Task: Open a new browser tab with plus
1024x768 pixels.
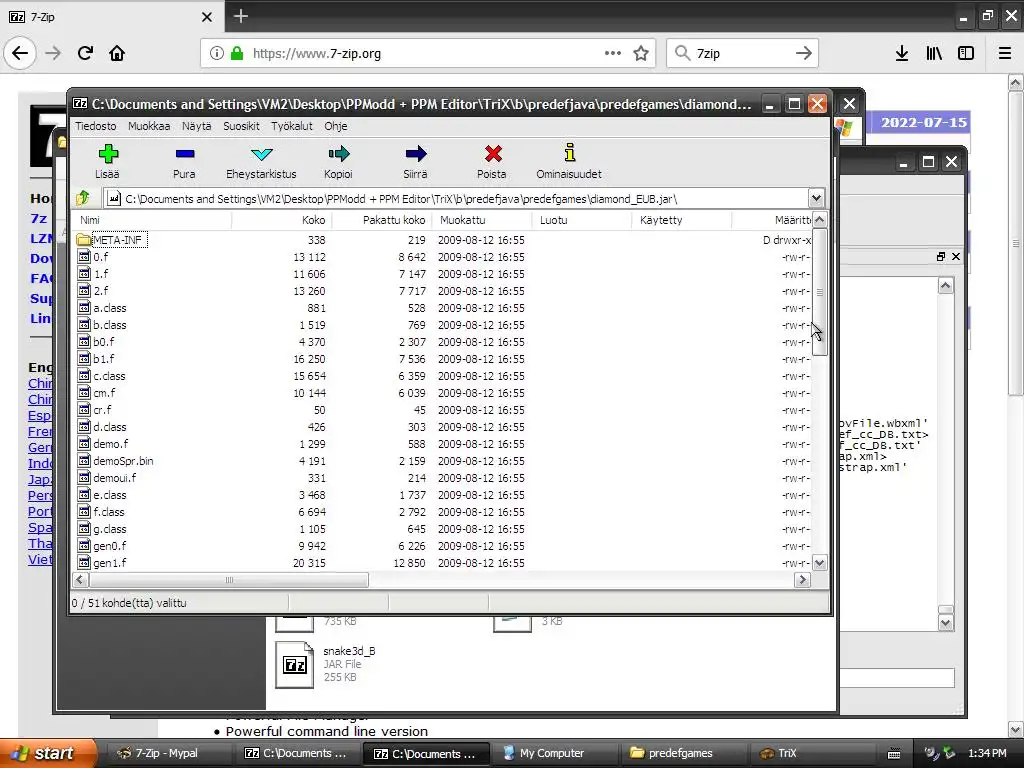Action: click(x=240, y=16)
